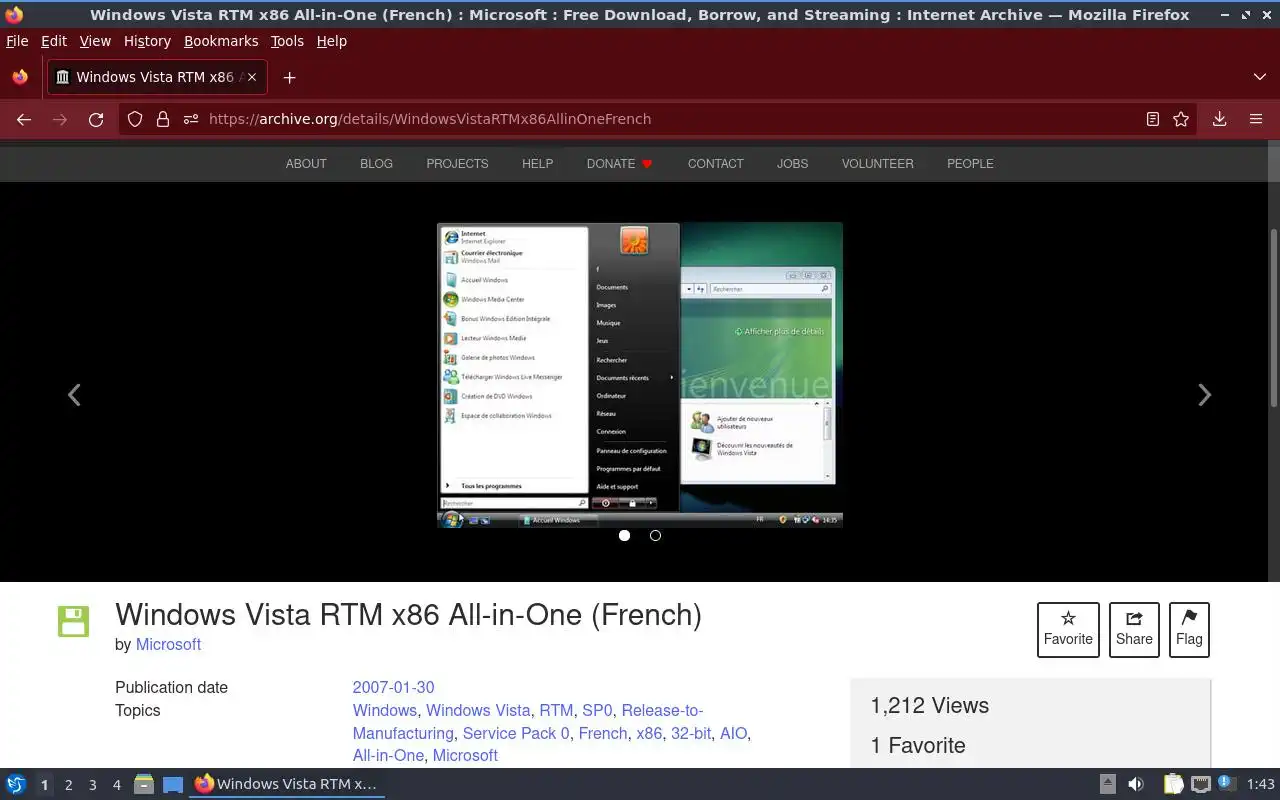
Task: Open the French topic link
Action: pos(603,733)
